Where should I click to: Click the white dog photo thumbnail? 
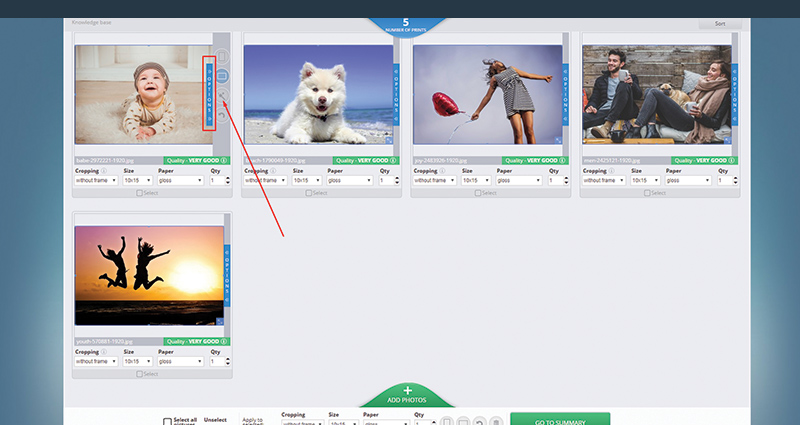point(318,94)
